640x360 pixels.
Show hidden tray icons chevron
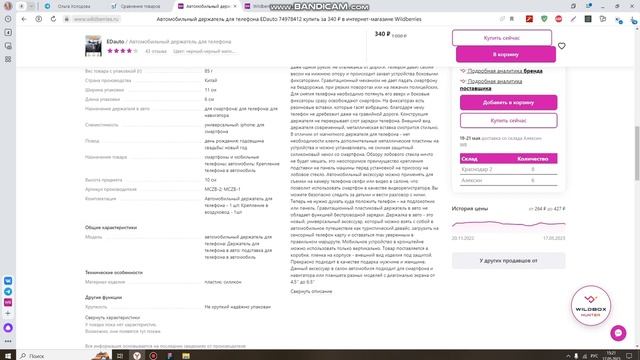(568, 356)
